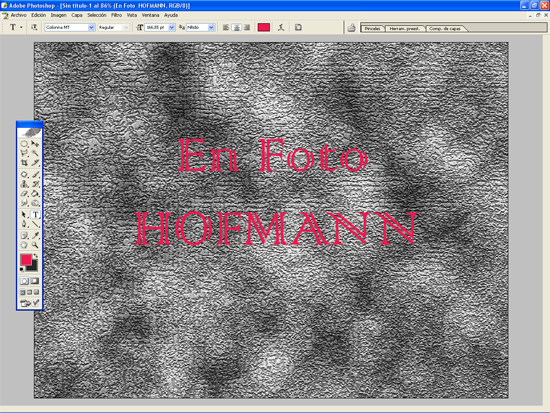Open the anti-aliasing Nítido dropdown
The image size is (550, 413).
click(x=211, y=27)
